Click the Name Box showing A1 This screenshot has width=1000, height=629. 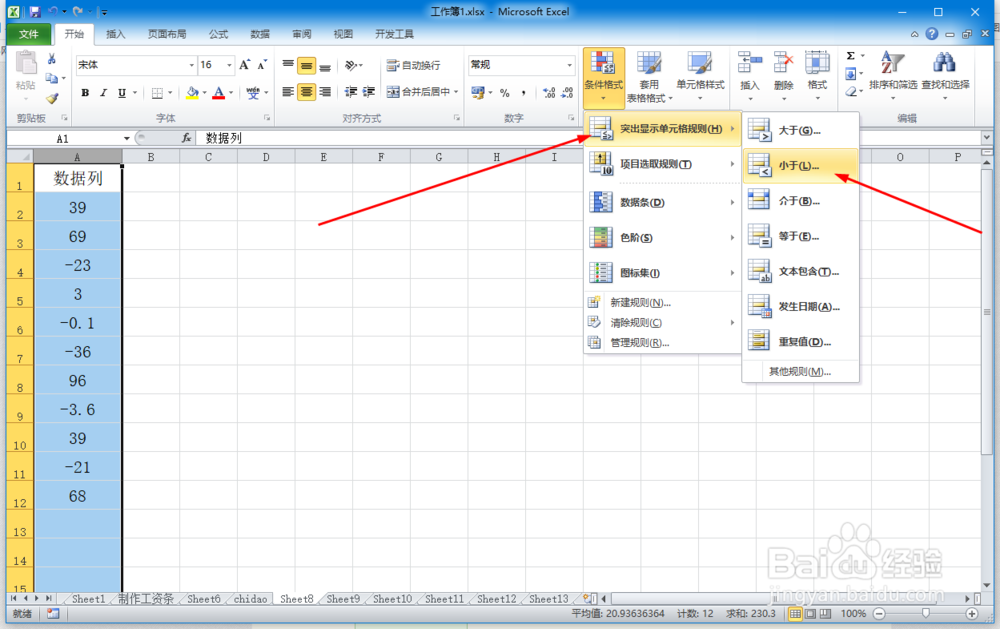62,138
